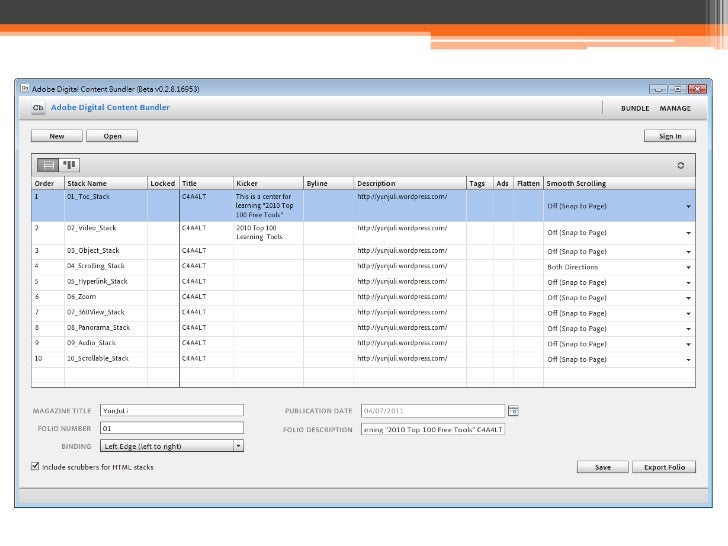Screen dimensions: 728x546
Task: Click 'Both Directions' value for 04_Scrolling_Stack
Action: (572, 267)
